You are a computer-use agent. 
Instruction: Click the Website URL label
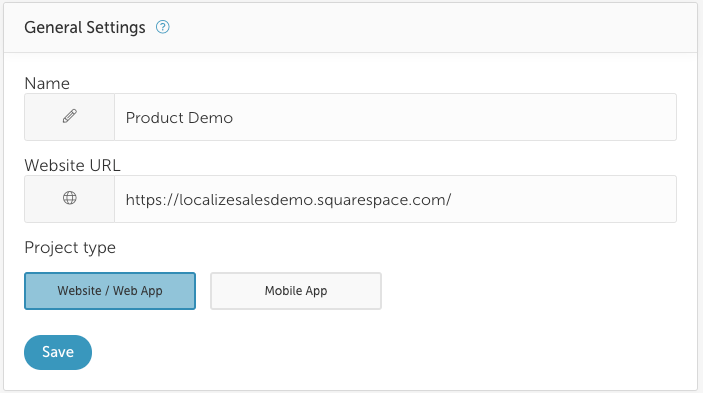(72, 165)
